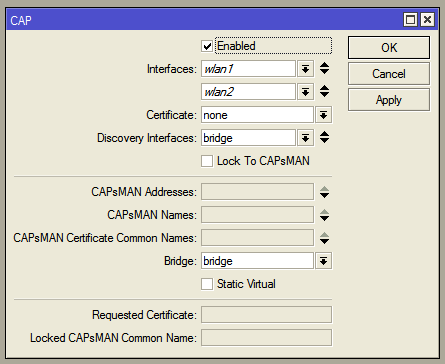The width and height of the screenshot is (445, 364).
Task: Click the up/down arrows beside wlan1
Action: pos(324,68)
